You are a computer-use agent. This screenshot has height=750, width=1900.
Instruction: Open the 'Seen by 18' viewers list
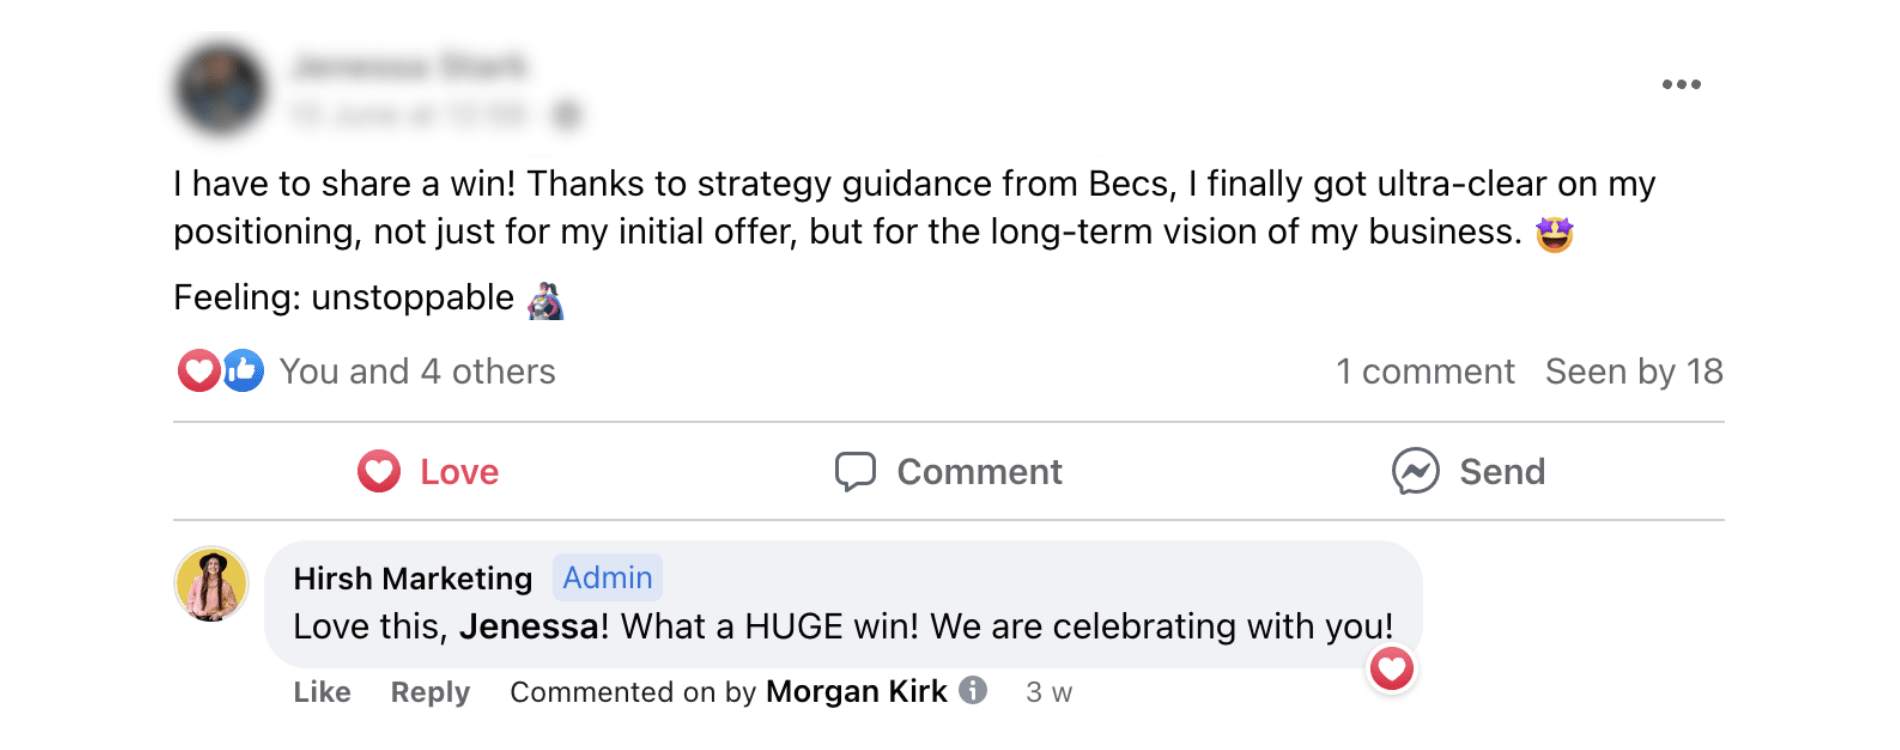[1634, 372]
